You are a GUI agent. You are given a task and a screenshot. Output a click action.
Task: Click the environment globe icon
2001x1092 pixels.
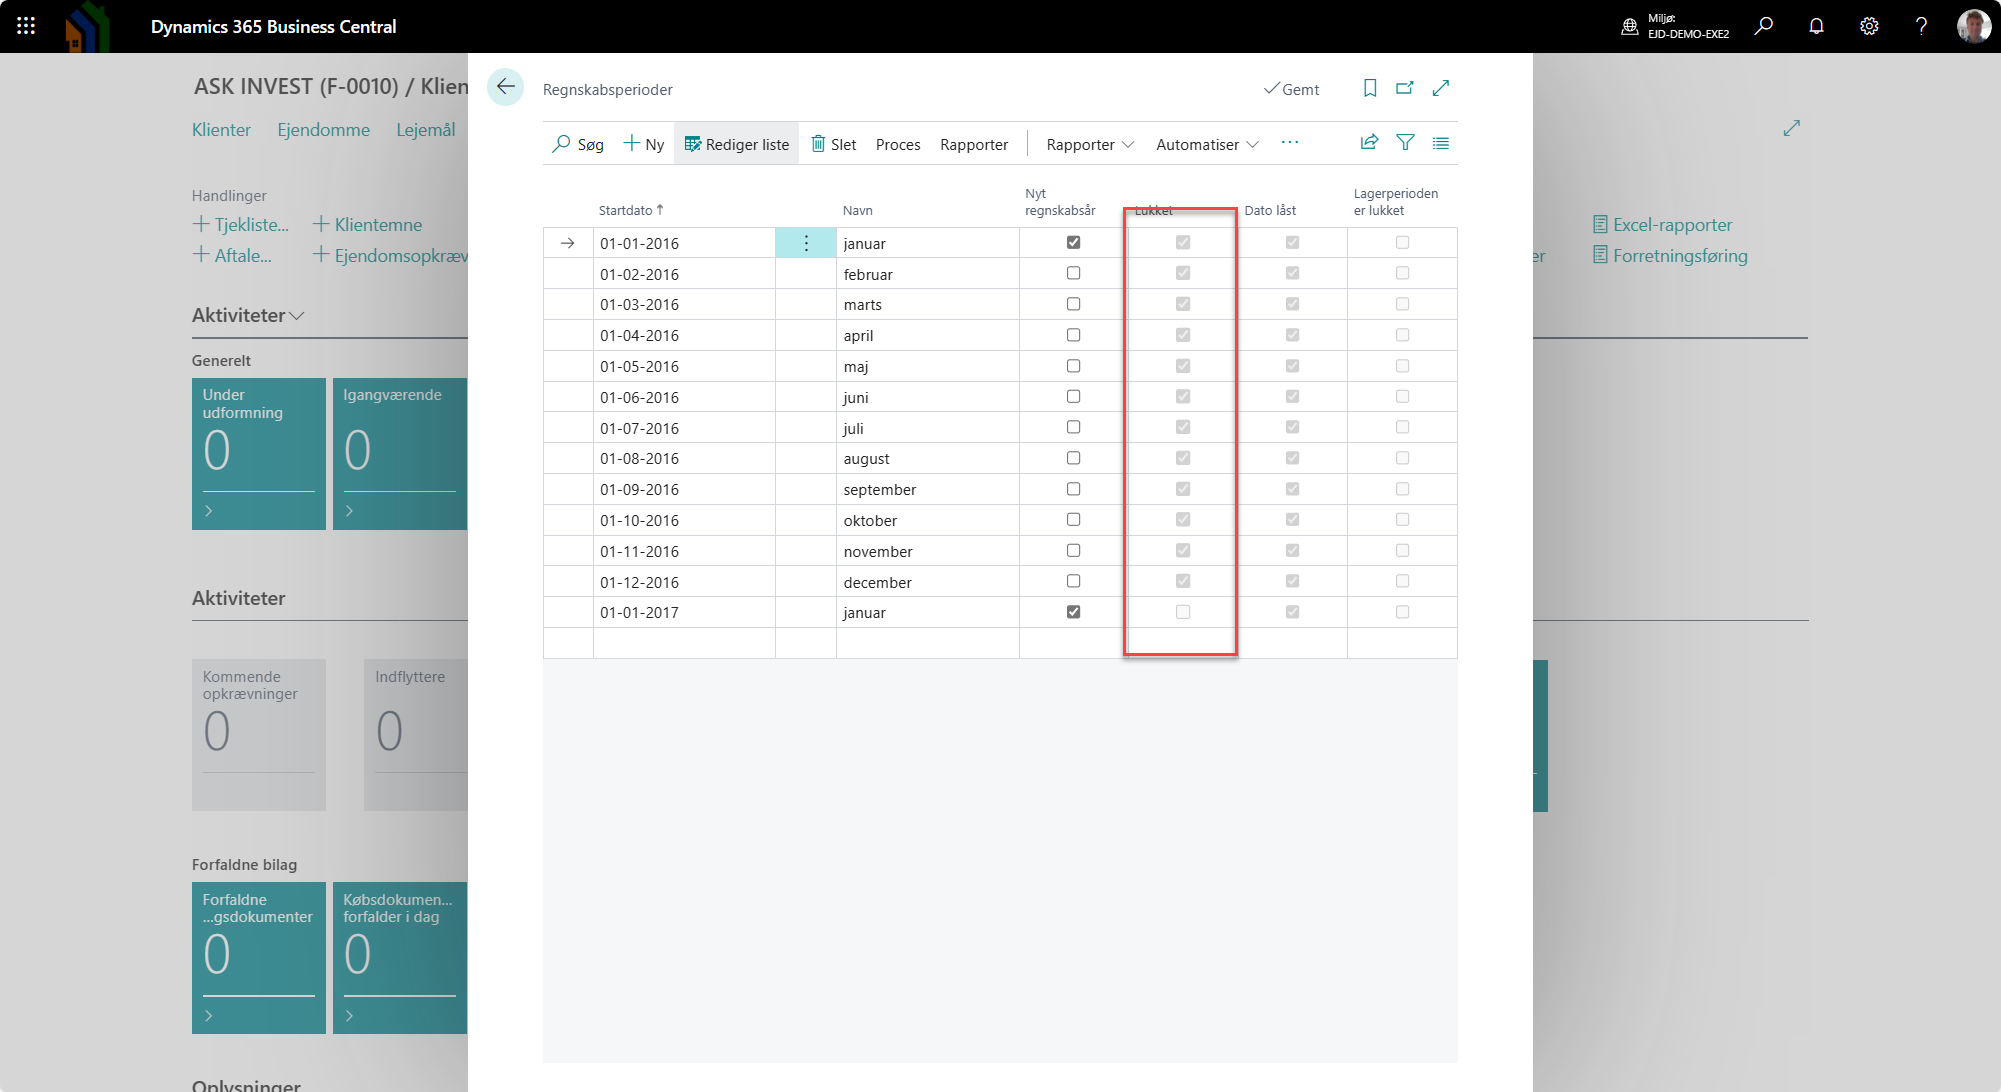click(1630, 26)
